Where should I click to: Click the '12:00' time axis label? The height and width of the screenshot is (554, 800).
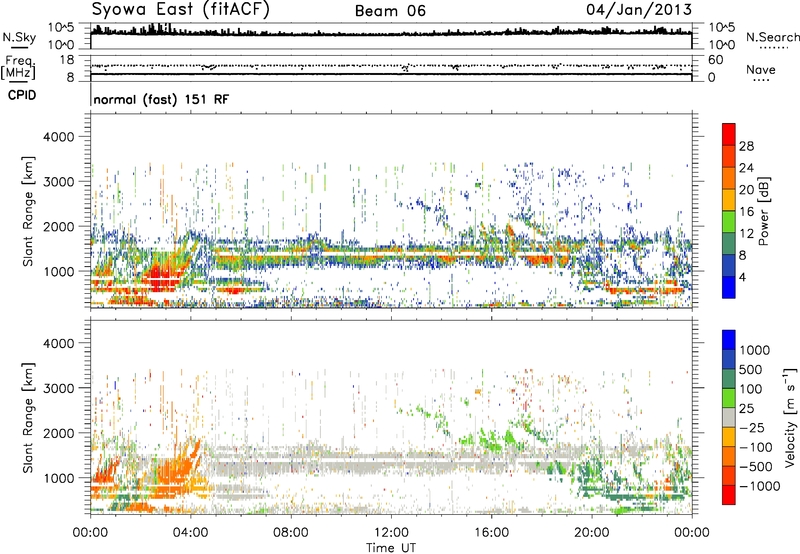click(x=391, y=533)
